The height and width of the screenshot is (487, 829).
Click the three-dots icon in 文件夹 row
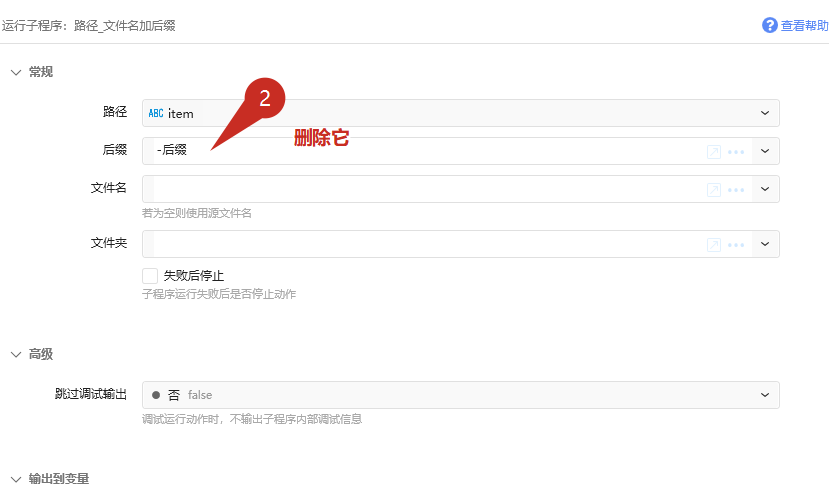coord(736,245)
